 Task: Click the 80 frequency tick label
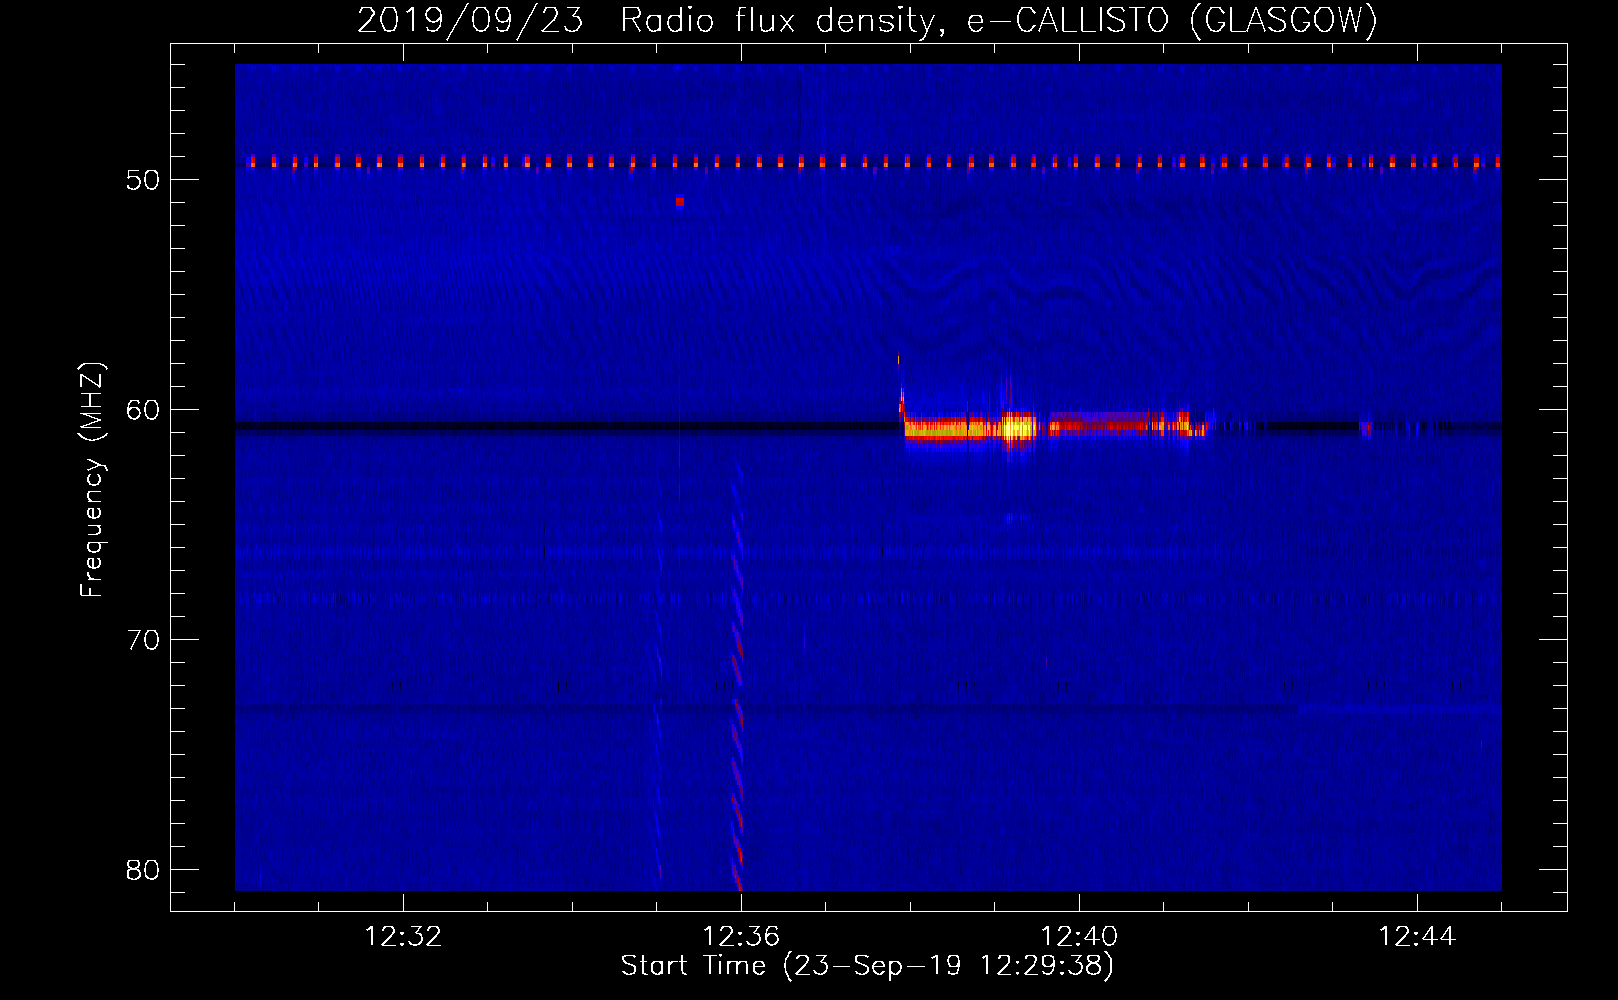pyautogui.click(x=143, y=870)
